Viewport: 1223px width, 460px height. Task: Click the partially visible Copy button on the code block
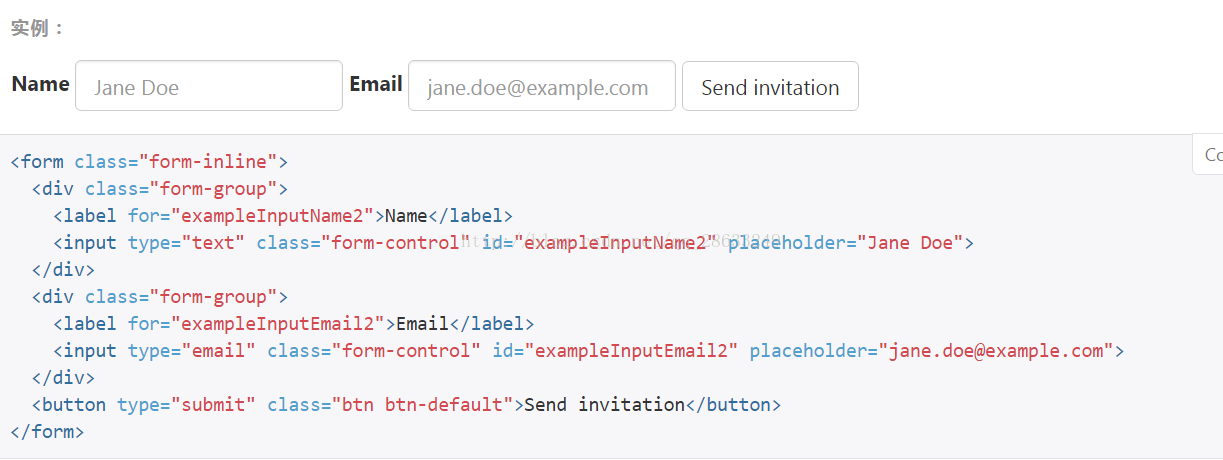[1208, 155]
